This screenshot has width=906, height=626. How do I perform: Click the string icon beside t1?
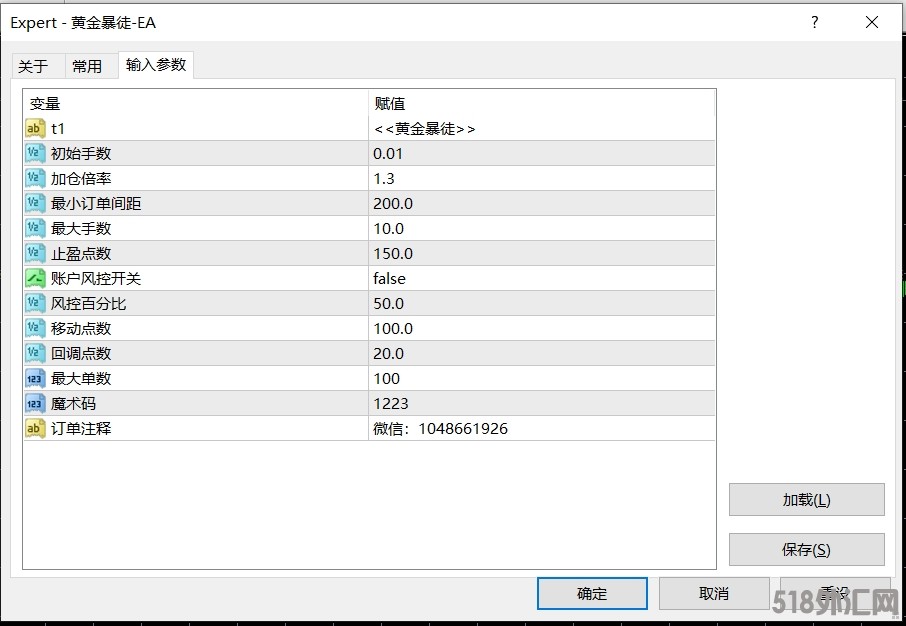tap(35, 128)
